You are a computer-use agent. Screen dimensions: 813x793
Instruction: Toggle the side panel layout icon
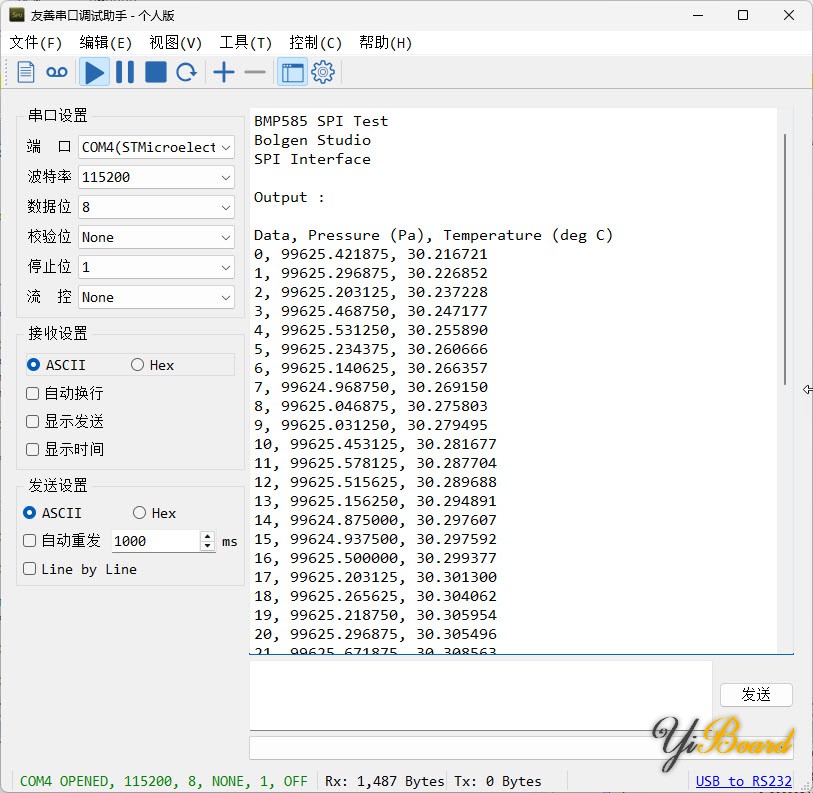click(292, 72)
